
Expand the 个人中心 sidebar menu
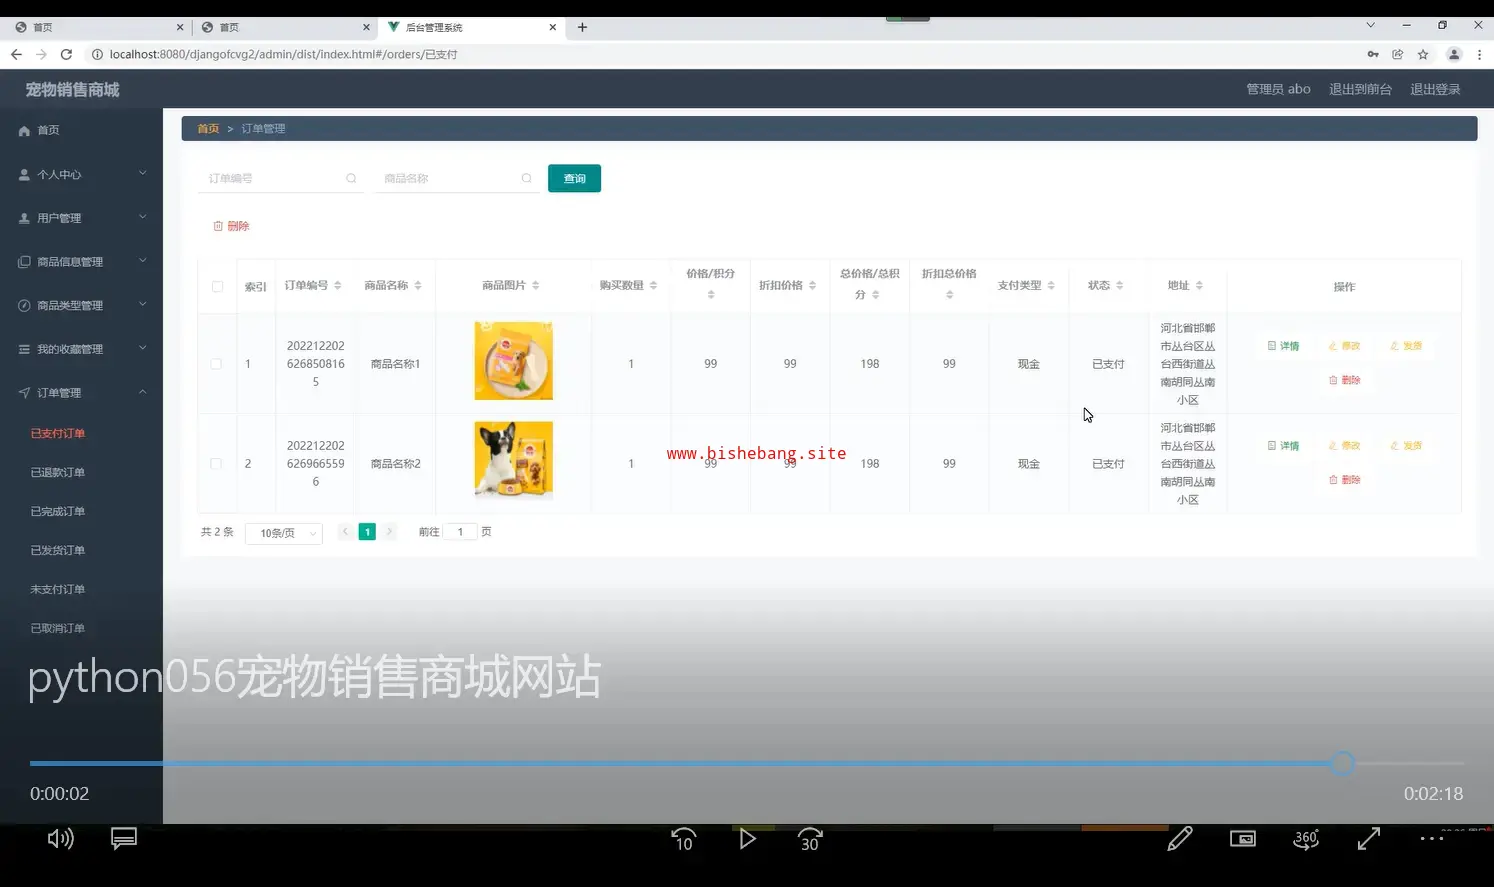pos(81,174)
